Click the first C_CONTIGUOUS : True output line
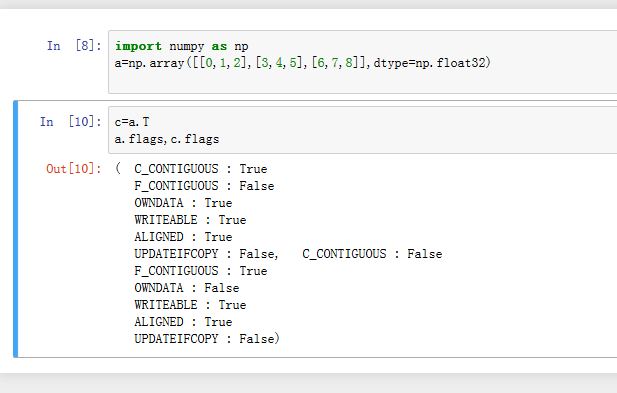 pyautogui.click(x=201, y=169)
